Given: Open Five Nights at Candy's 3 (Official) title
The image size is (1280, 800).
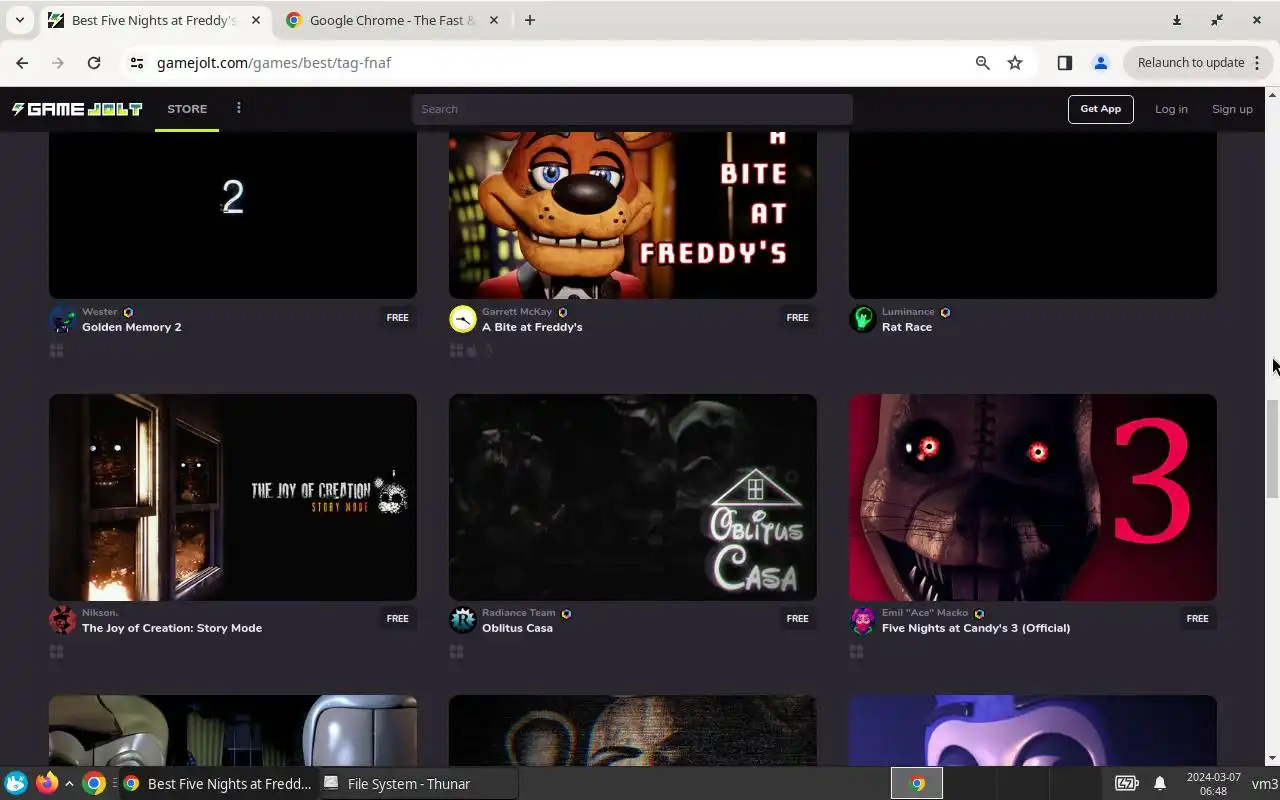Looking at the screenshot, I should coord(976,628).
